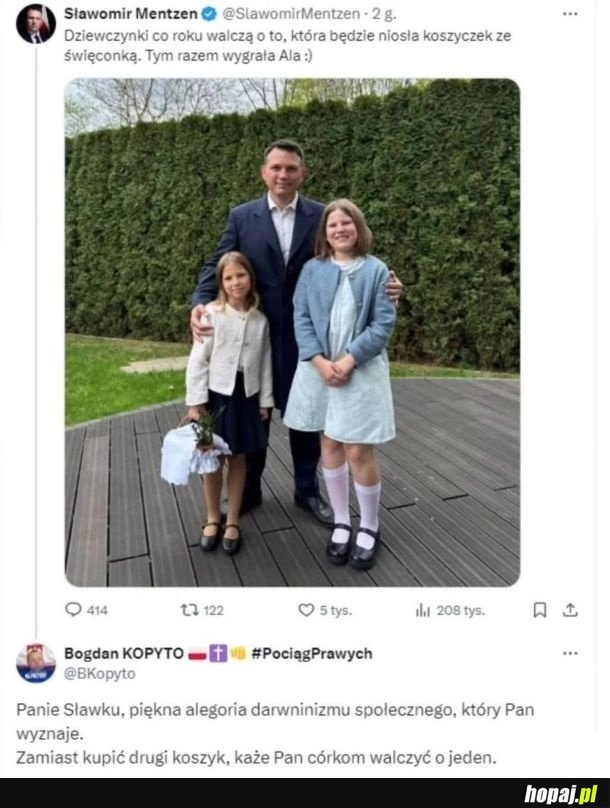Open Bogdan KOPYTO profile avatar
The height and width of the screenshot is (808, 610).
click(x=36, y=663)
